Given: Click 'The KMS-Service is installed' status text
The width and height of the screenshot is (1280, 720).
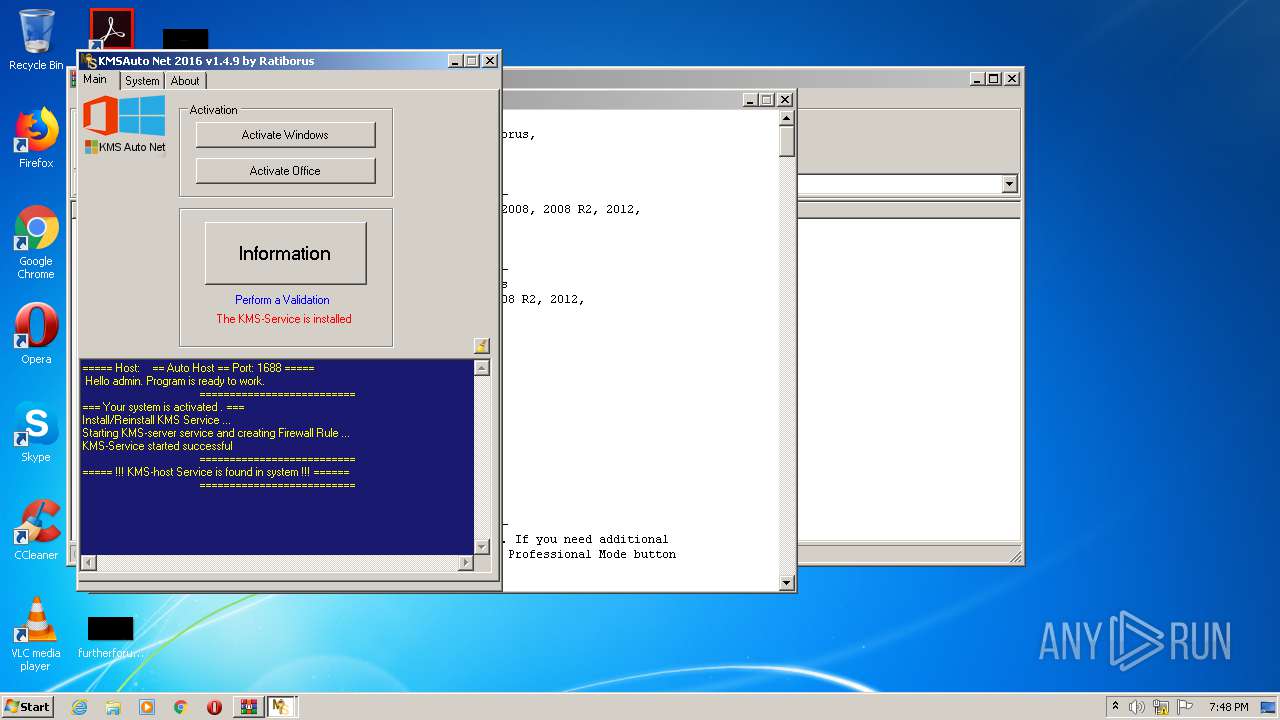Looking at the screenshot, I should tap(284, 319).
